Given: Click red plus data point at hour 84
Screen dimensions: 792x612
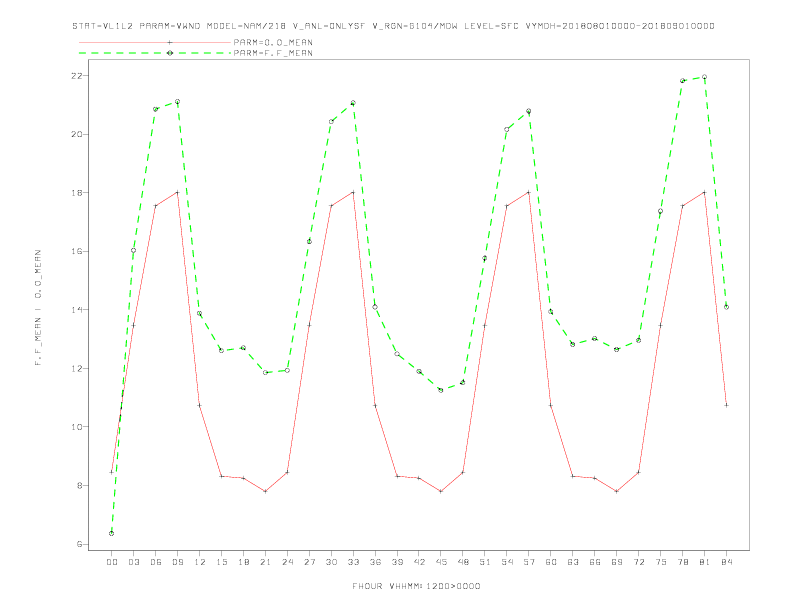Looking at the screenshot, I should tap(727, 405).
